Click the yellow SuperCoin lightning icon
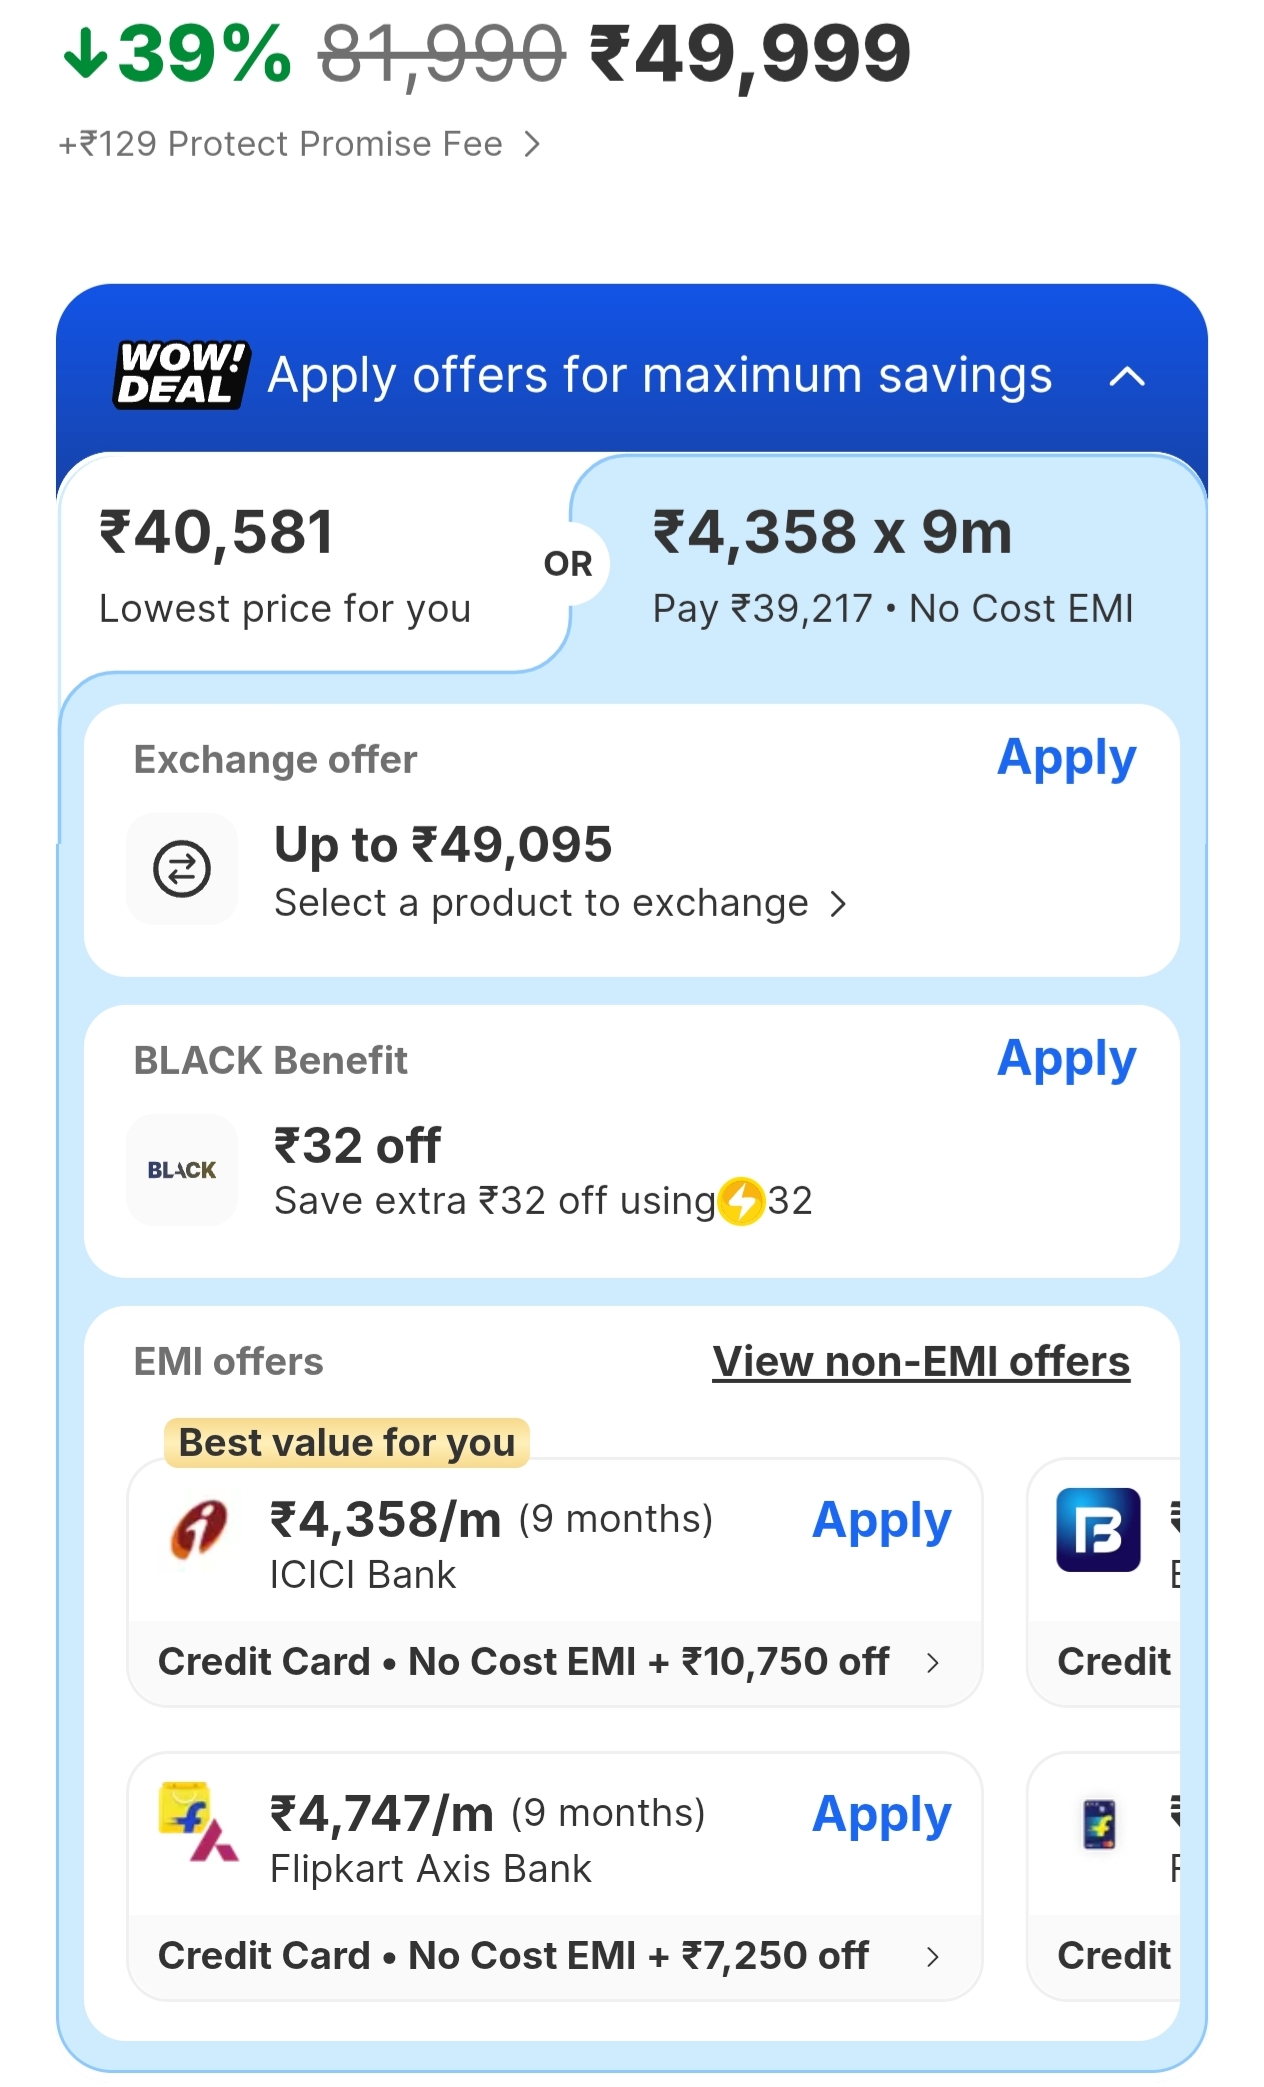1264x2087 pixels. [x=742, y=1201]
